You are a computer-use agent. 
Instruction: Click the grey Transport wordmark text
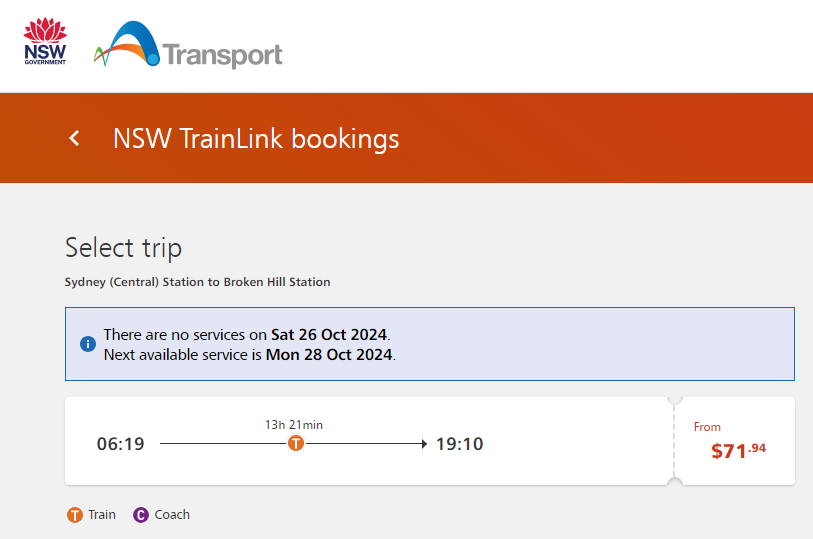(223, 55)
